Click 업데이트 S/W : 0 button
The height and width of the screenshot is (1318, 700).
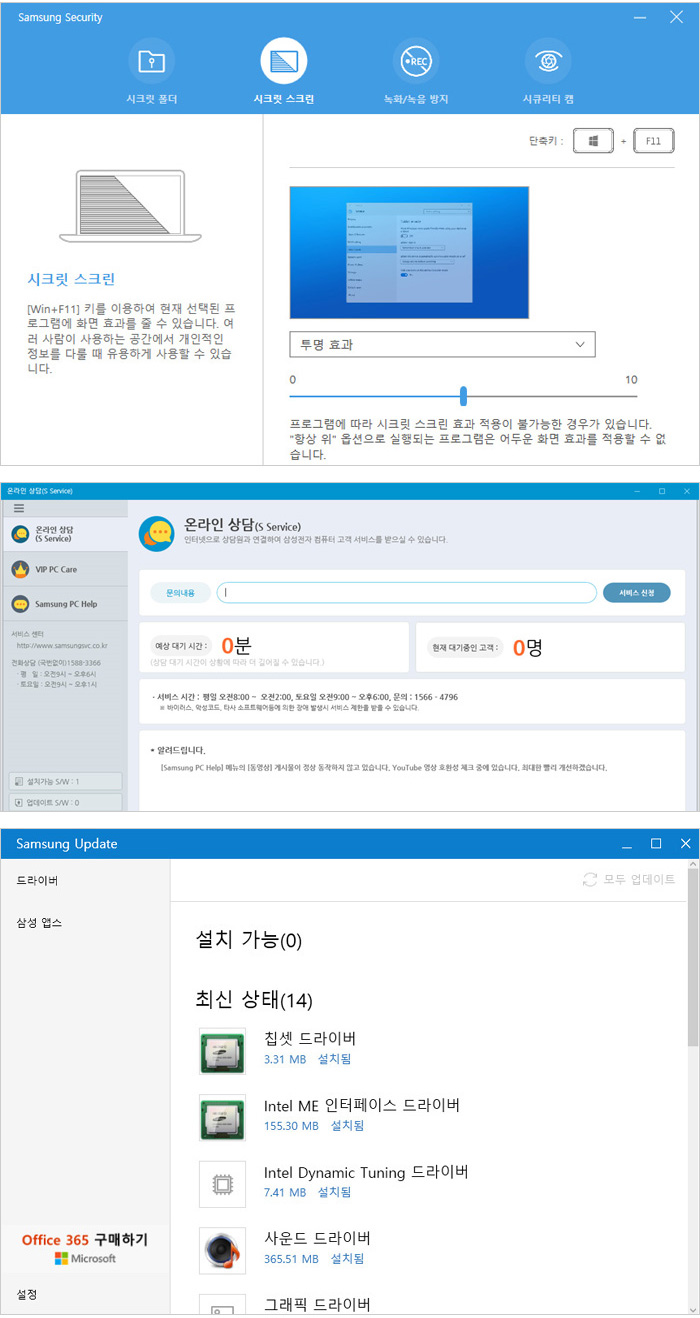tap(65, 802)
